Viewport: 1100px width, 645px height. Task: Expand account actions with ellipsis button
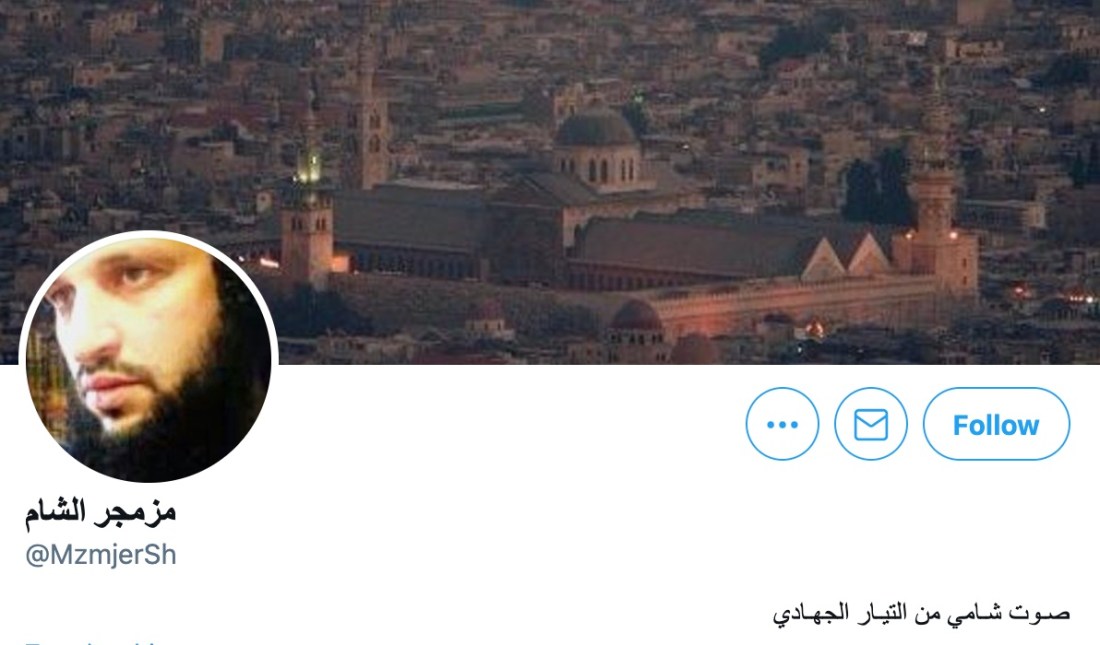coord(782,424)
